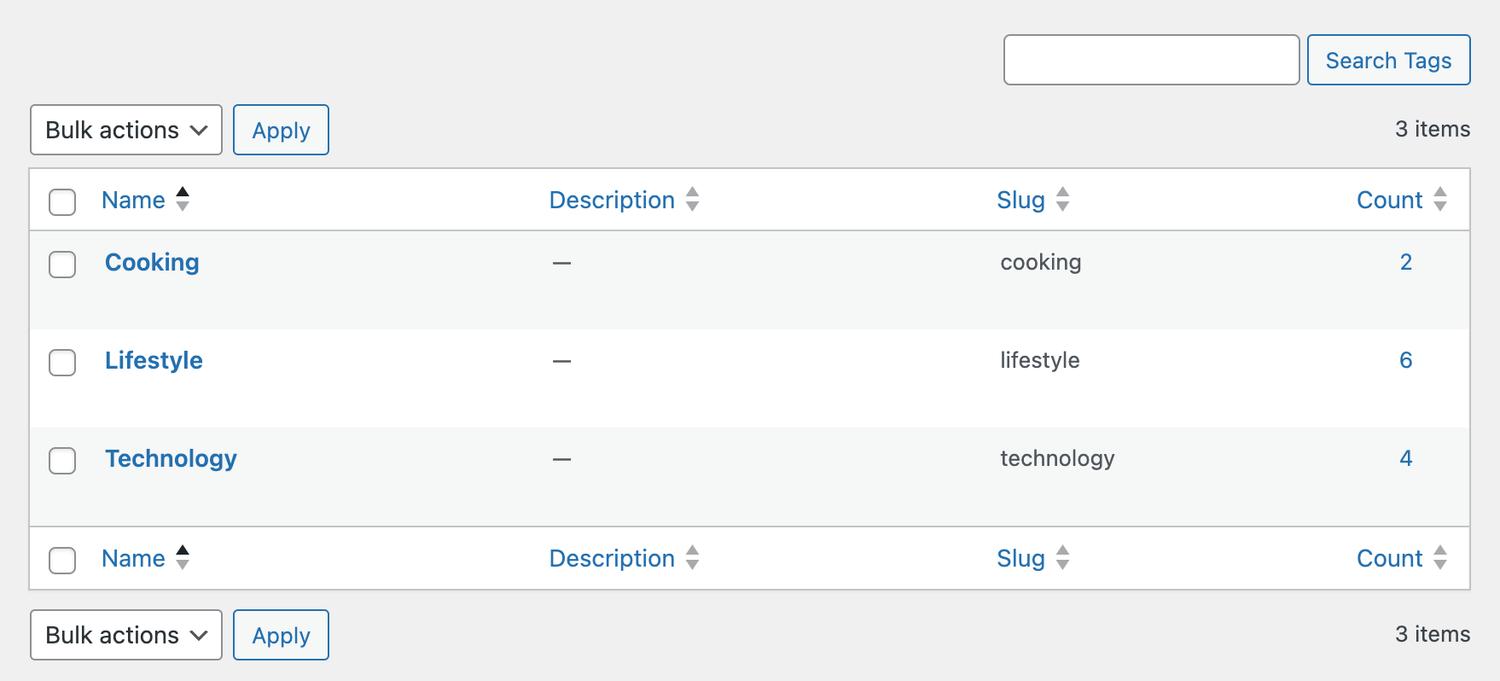This screenshot has height=681, width=1500.
Task: Click the Description column sort icon
Action: point(692,200)
